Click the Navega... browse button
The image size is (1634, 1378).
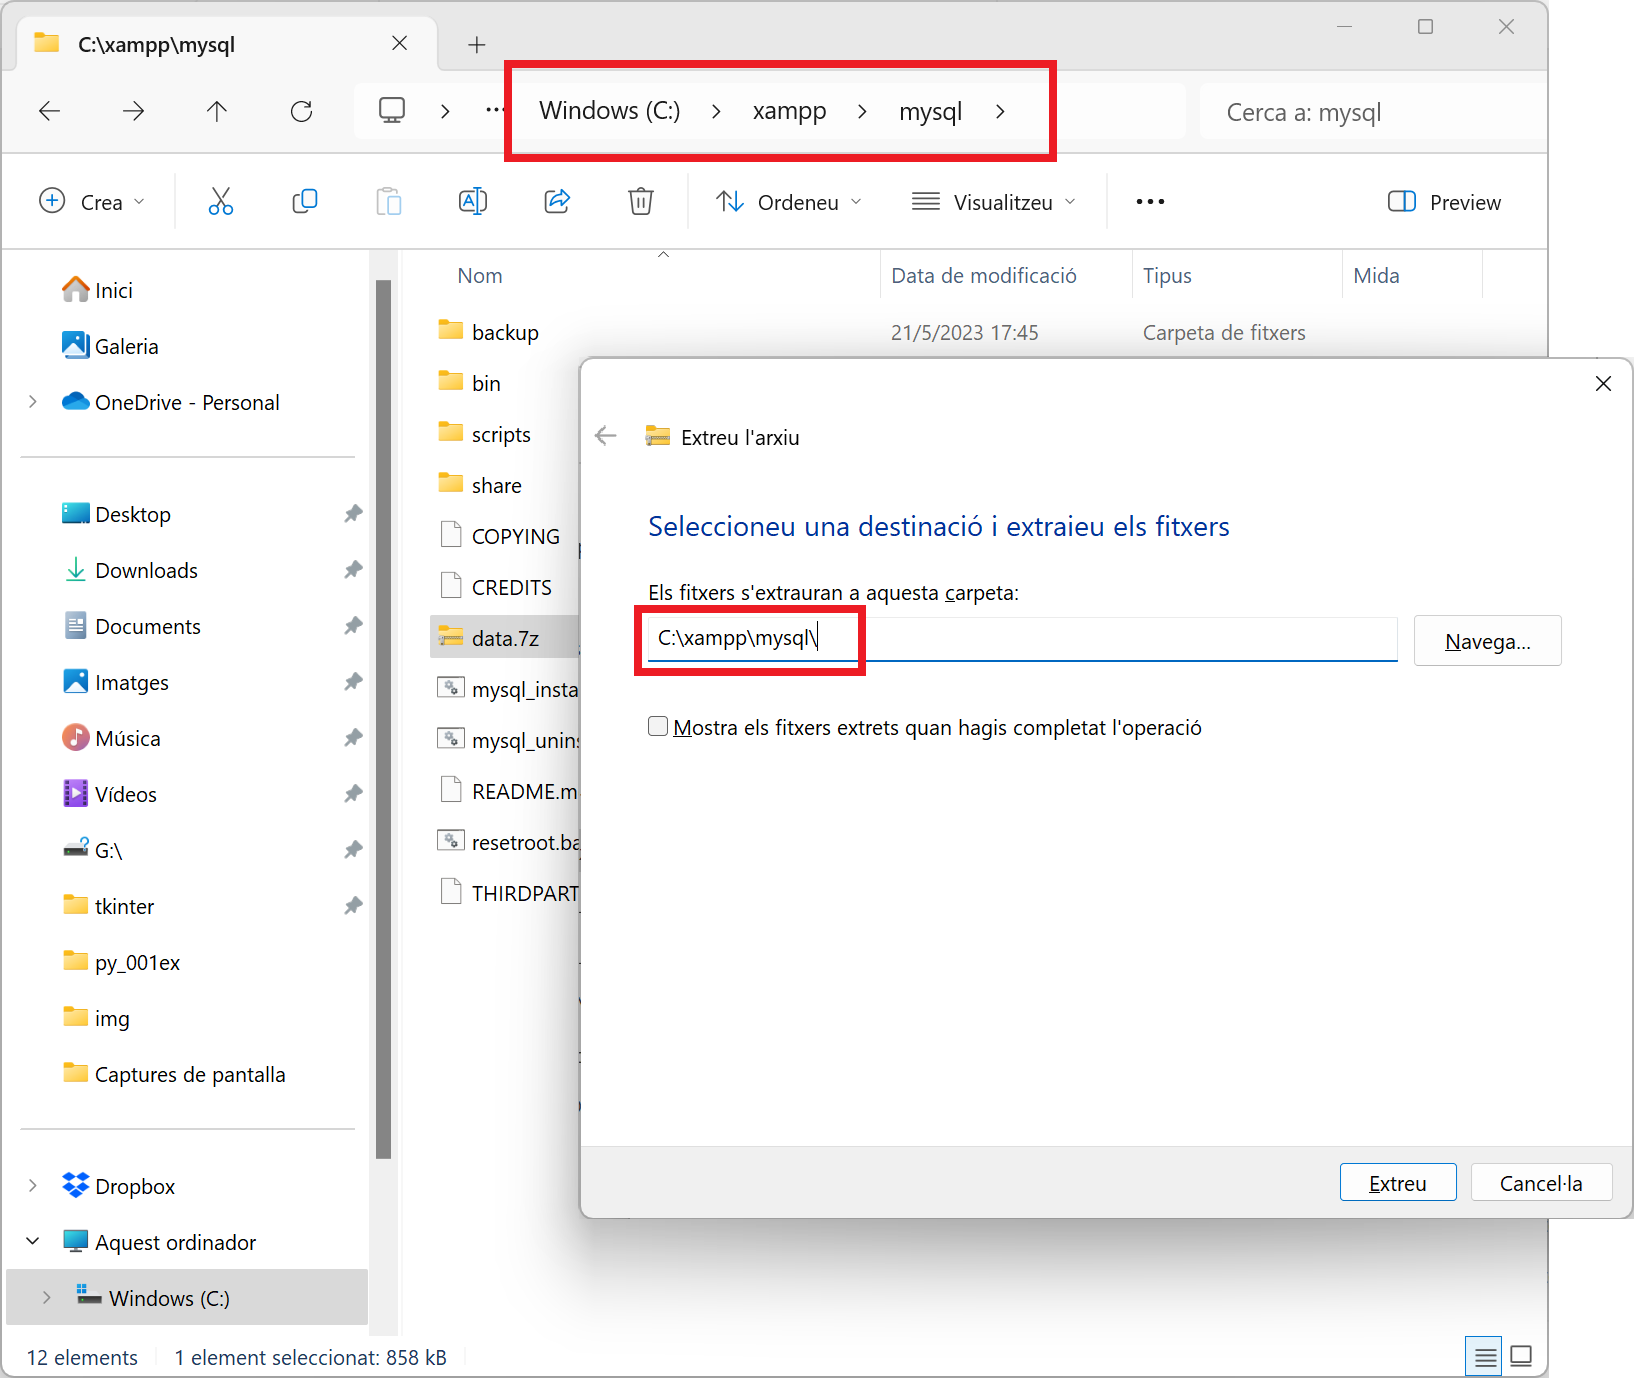1487,641
